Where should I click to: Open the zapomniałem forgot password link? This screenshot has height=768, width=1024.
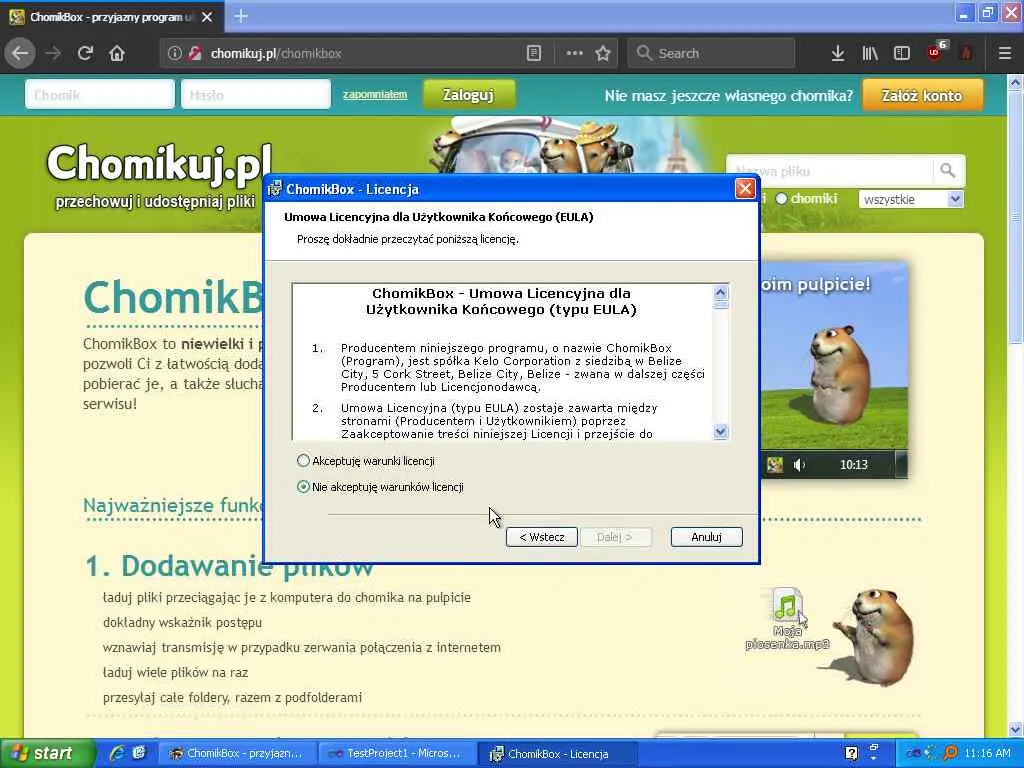(x=375, y=94)
